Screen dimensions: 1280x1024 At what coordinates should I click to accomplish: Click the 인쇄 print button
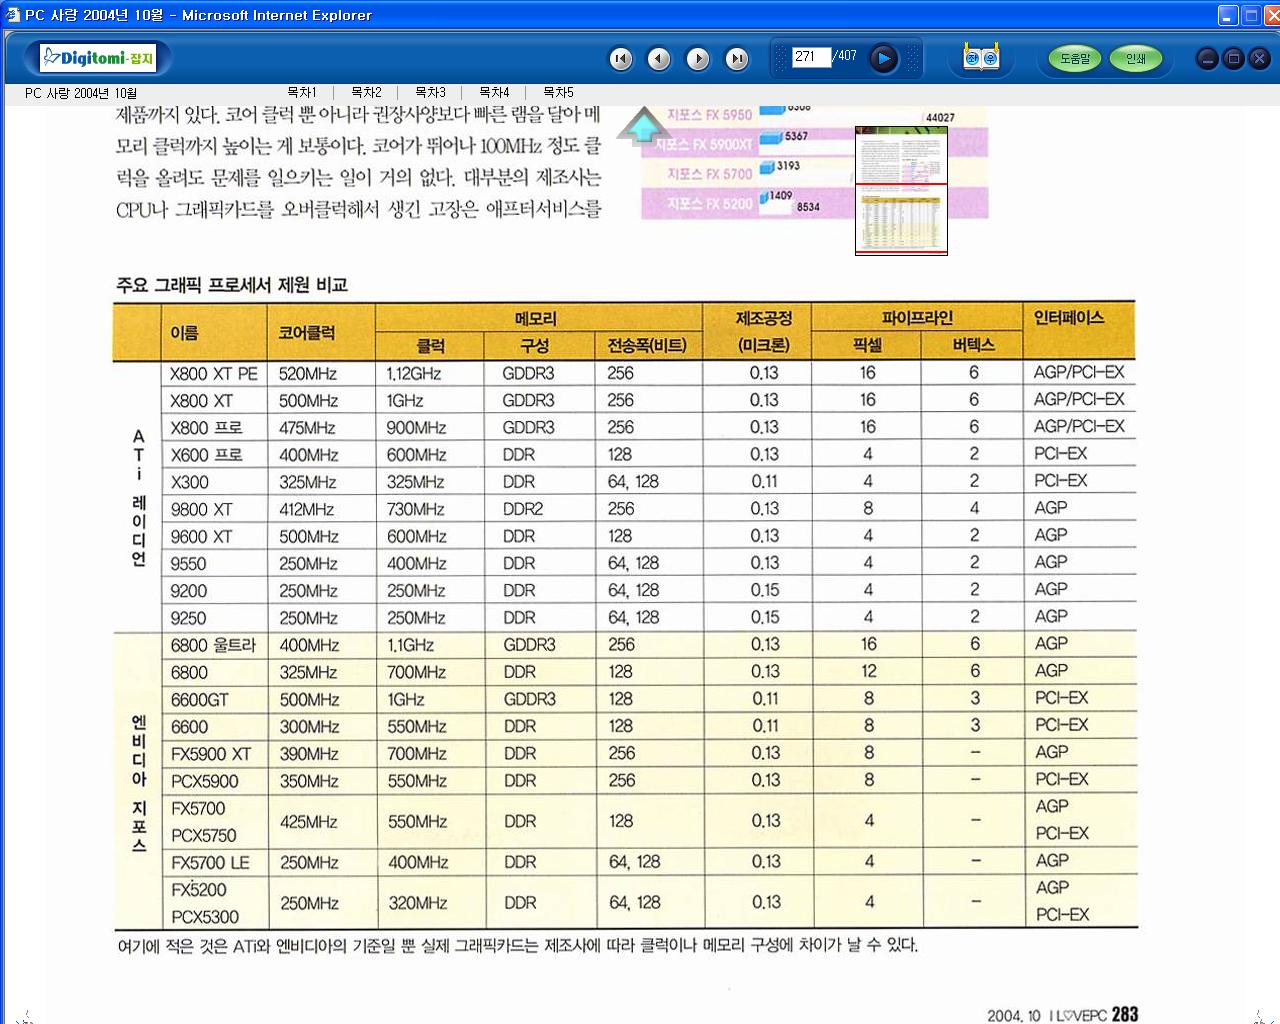(x=1136, y=59)
